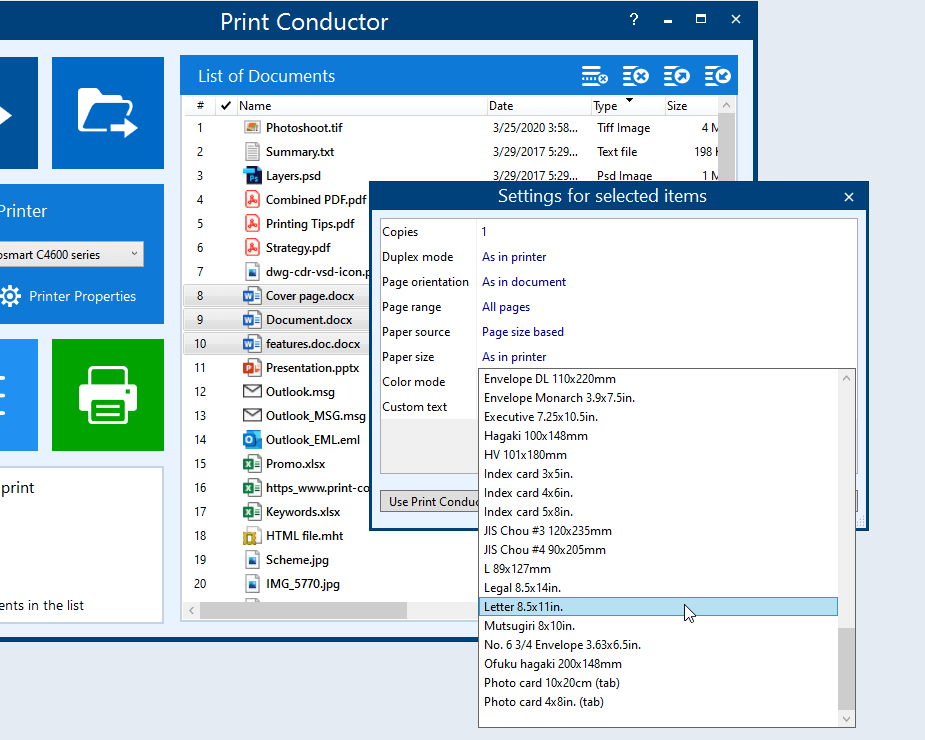925x740 pixels.
Task: Click the Printer Properties gear icon
Action: pos(11,296)
